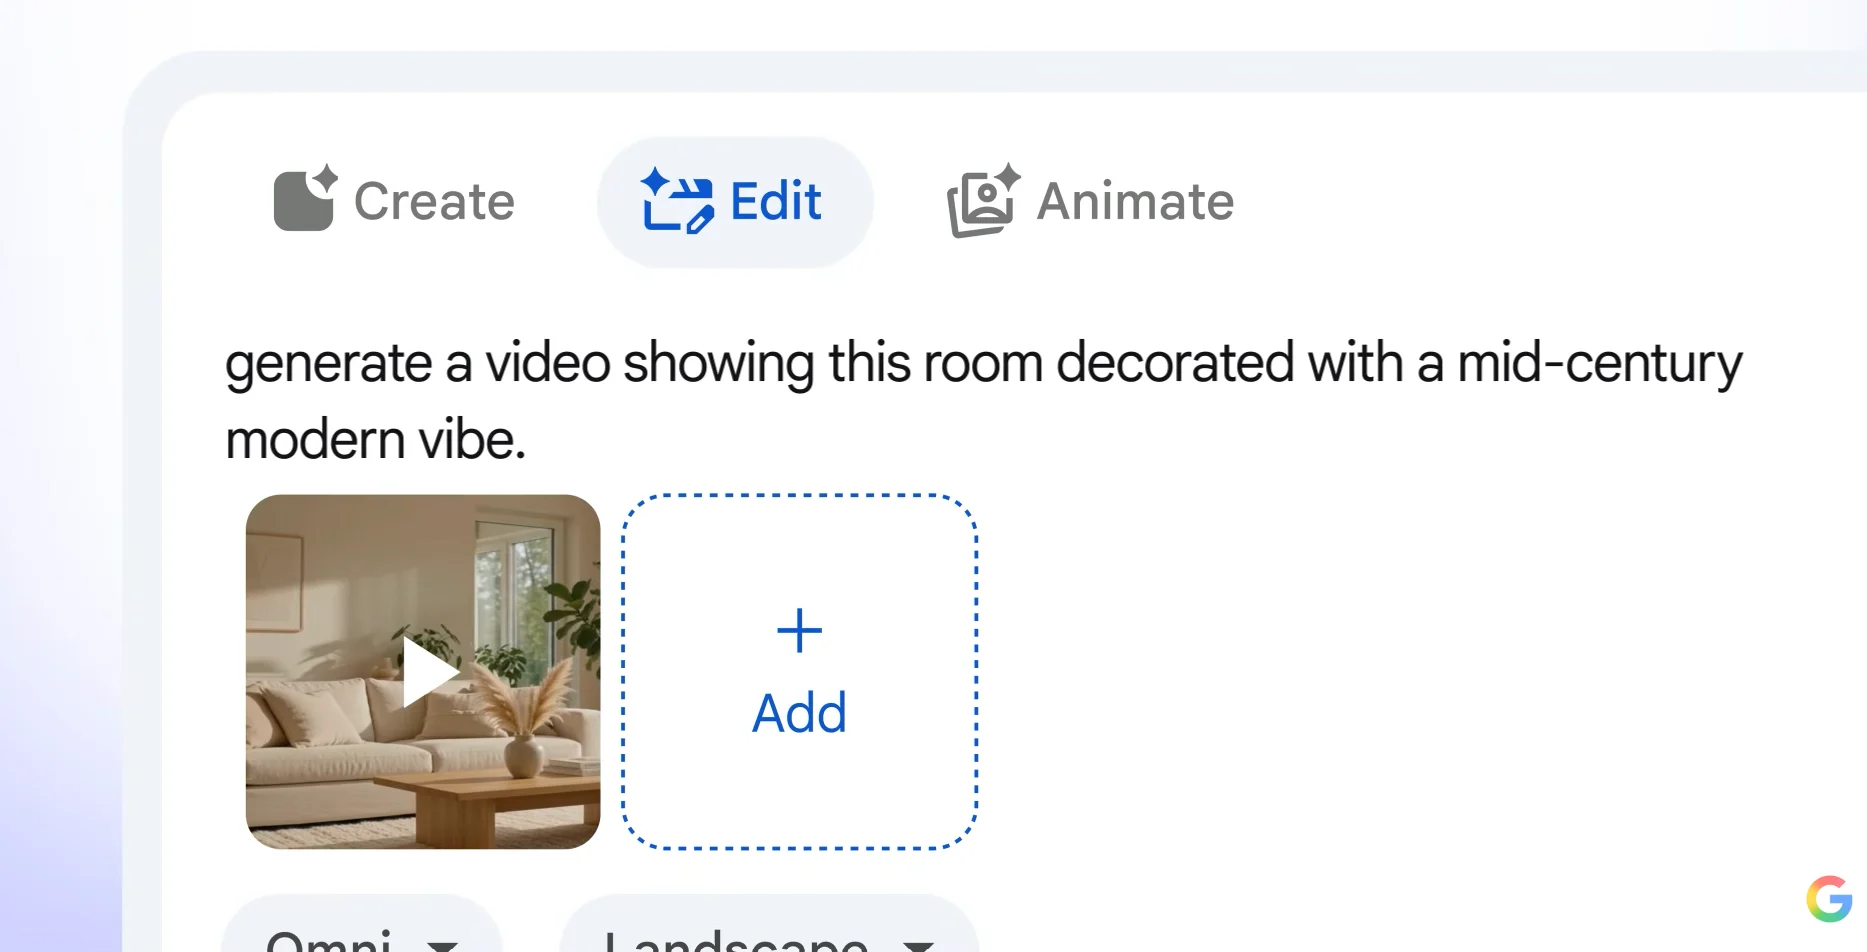Click the Animate photo stack icon
Image resolution: width=1867 pixels, height=952 pixels.
[983, 200]
